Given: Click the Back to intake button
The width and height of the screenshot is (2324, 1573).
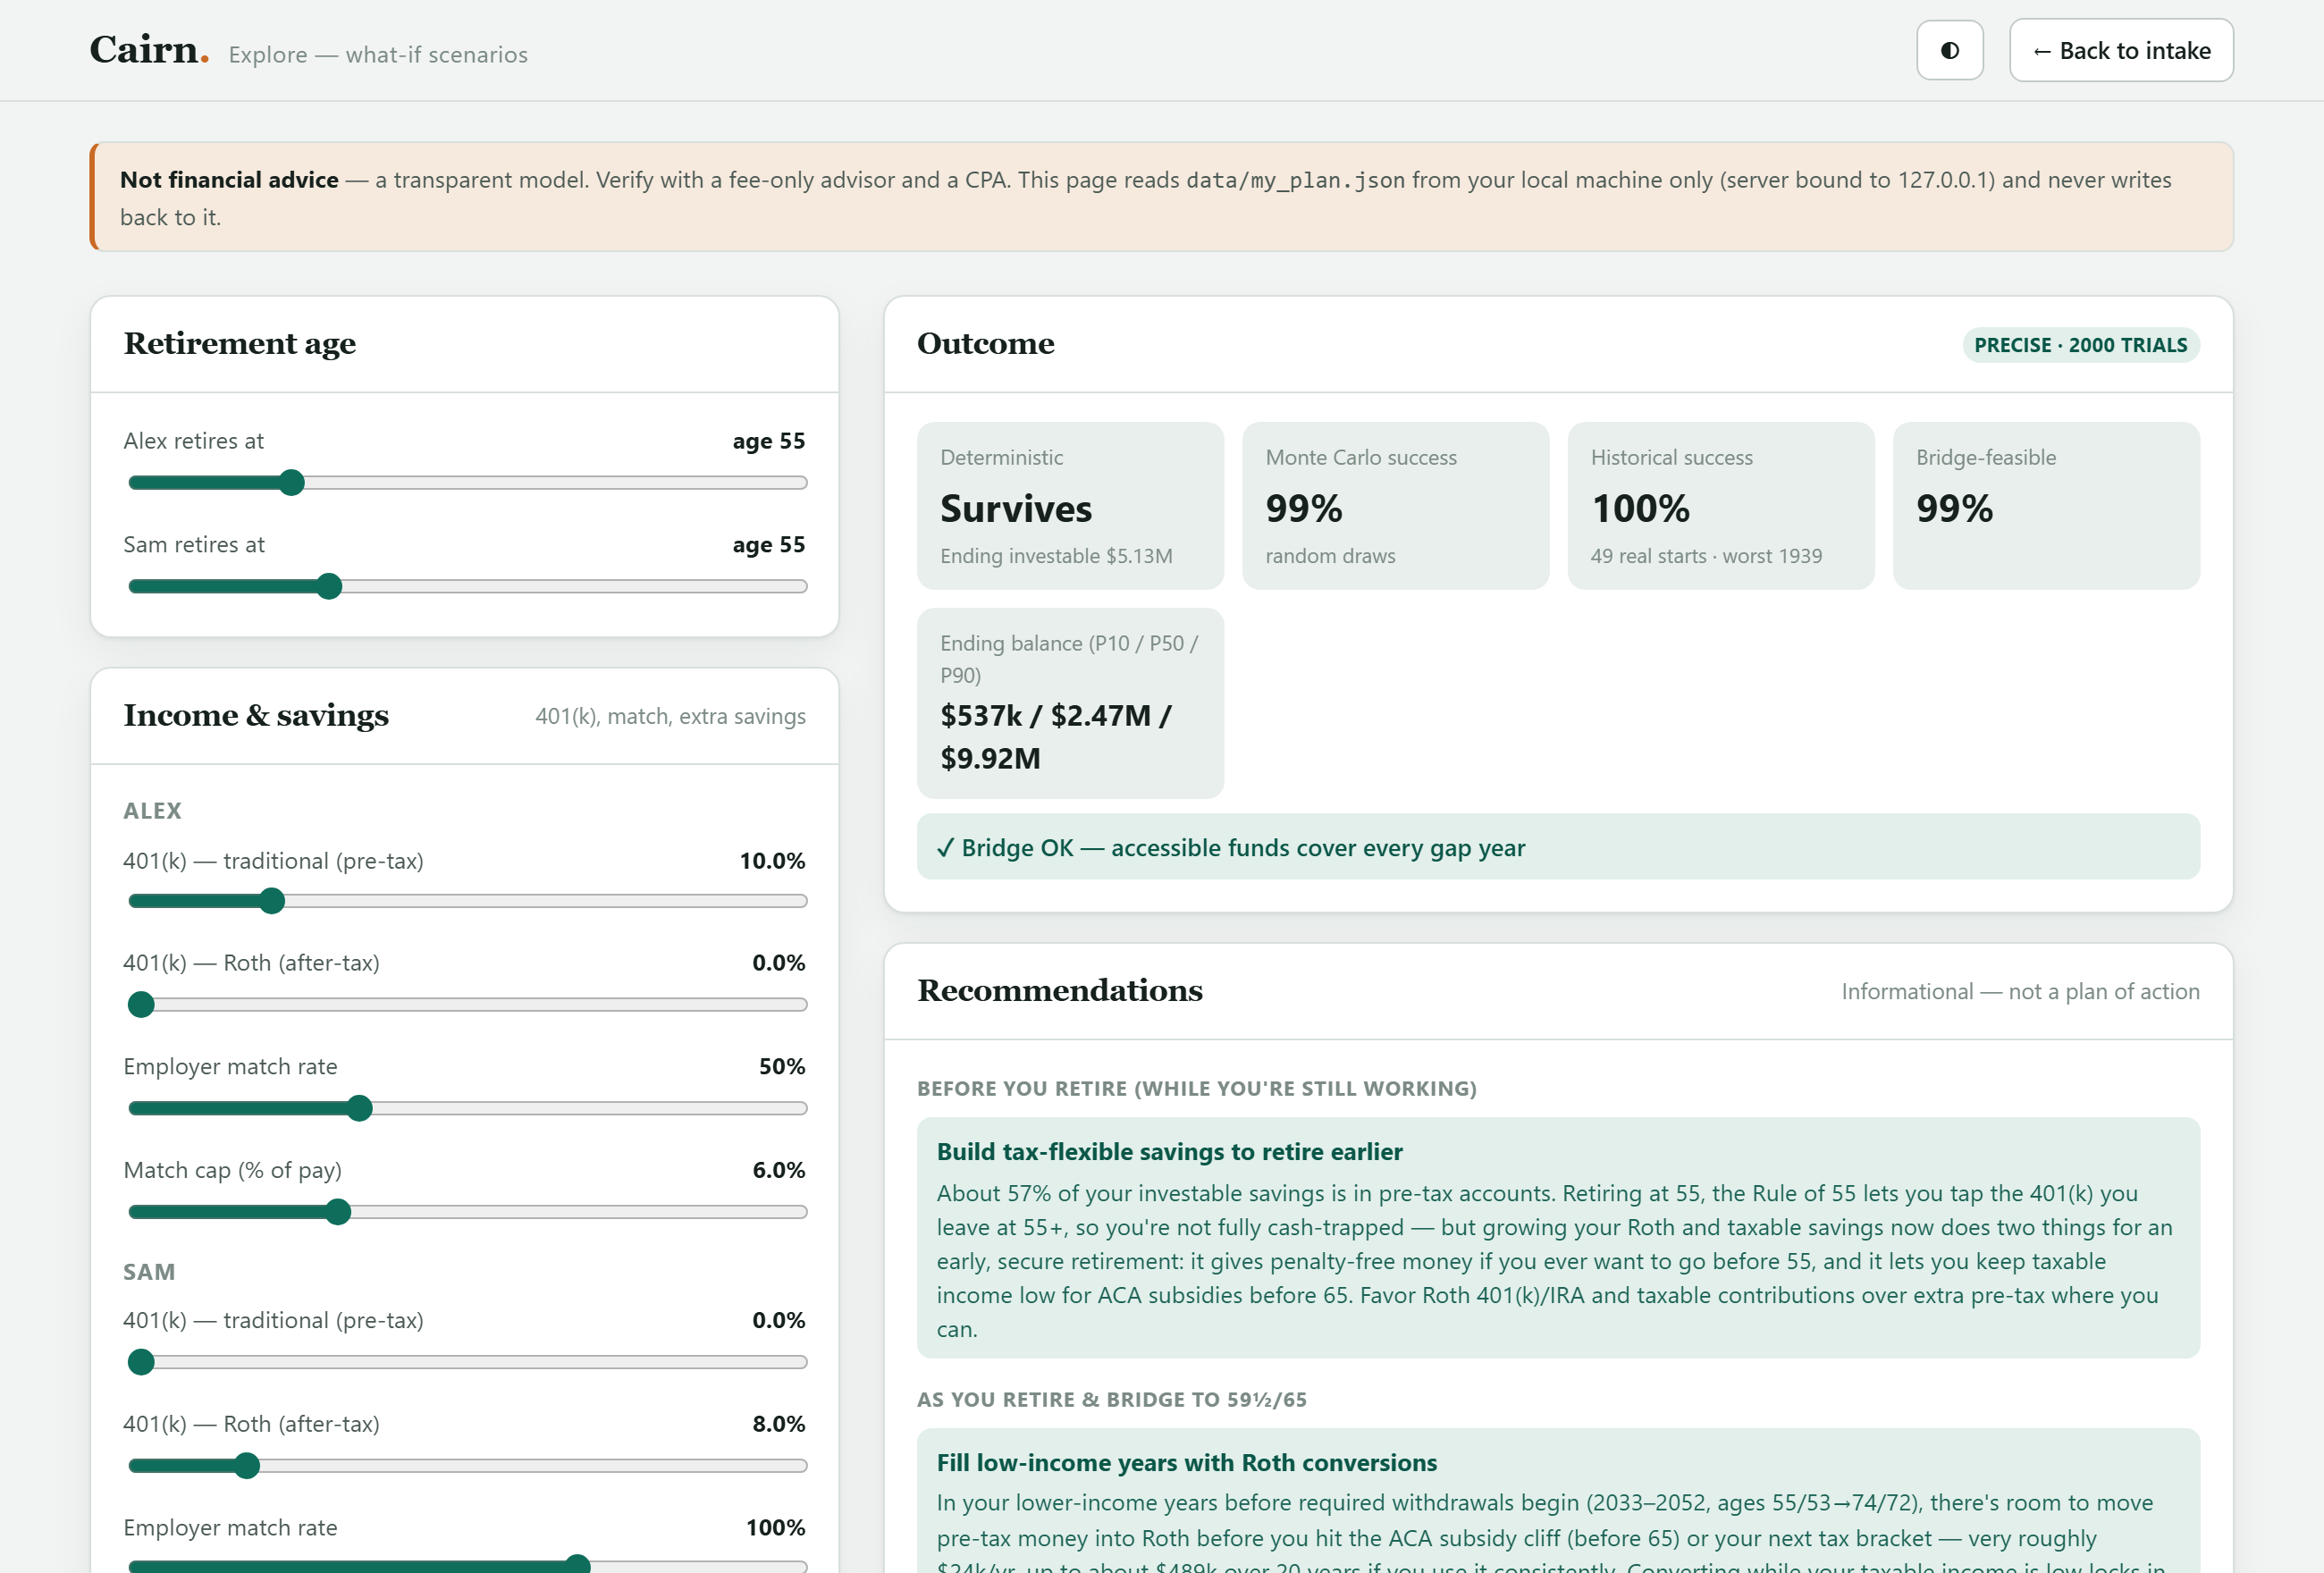Looking at the screenshot, I should pyautogui.click(x=2121, y=50).
